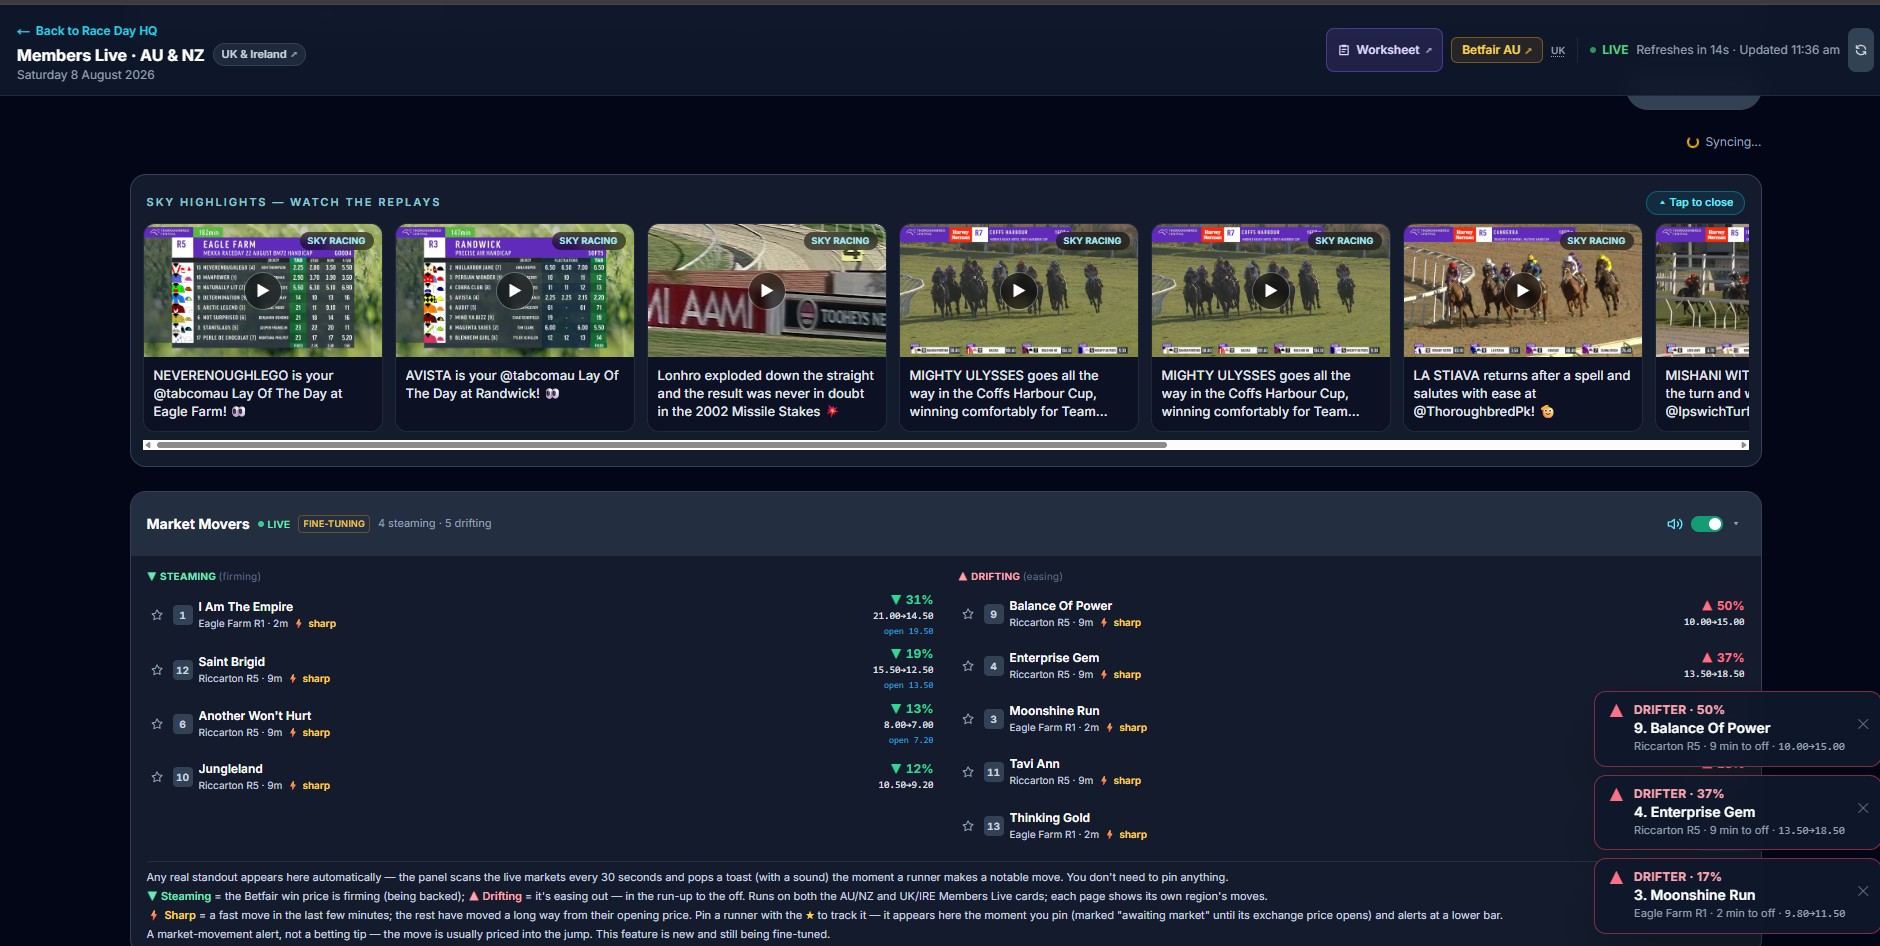Open the Worksheet

coord(1384,50)
